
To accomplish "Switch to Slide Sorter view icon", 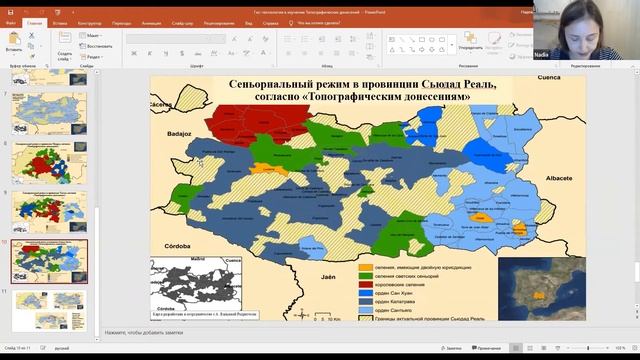I will pyautogui.click(x=530, y=348).
